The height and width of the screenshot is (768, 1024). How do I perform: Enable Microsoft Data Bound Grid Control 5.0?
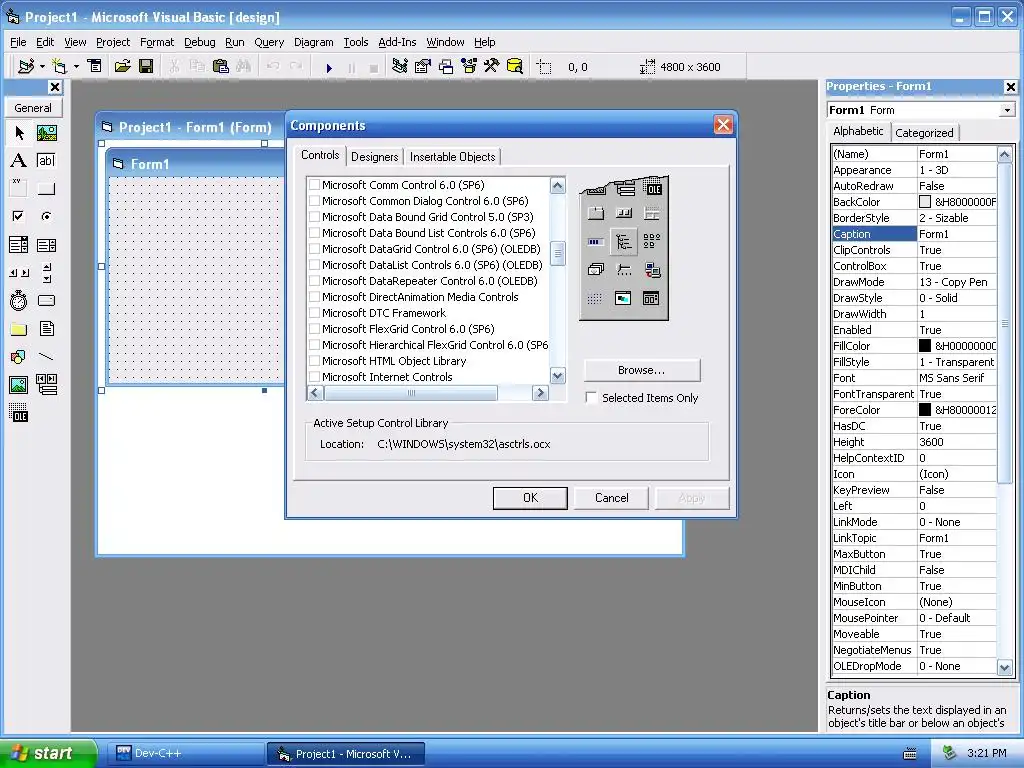314,217
